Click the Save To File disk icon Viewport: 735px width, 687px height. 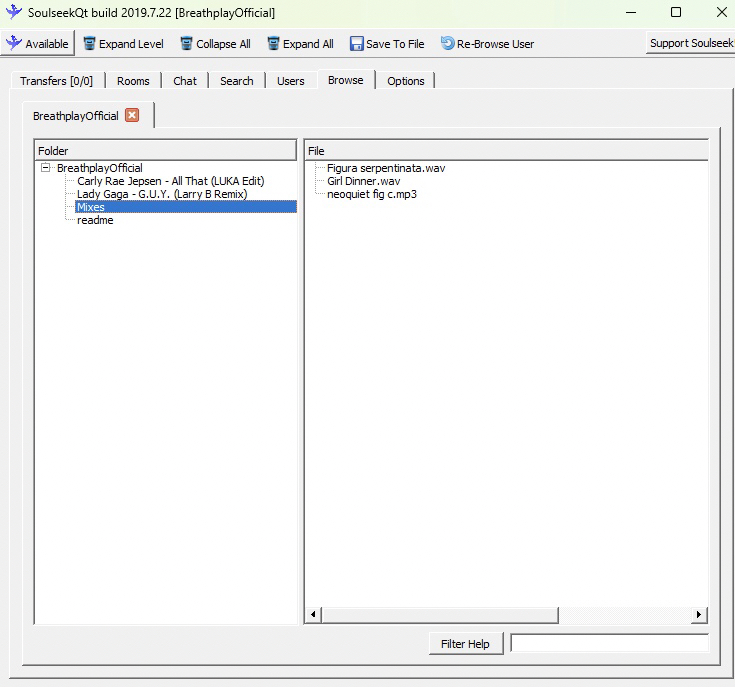click(x=356, y=44)
